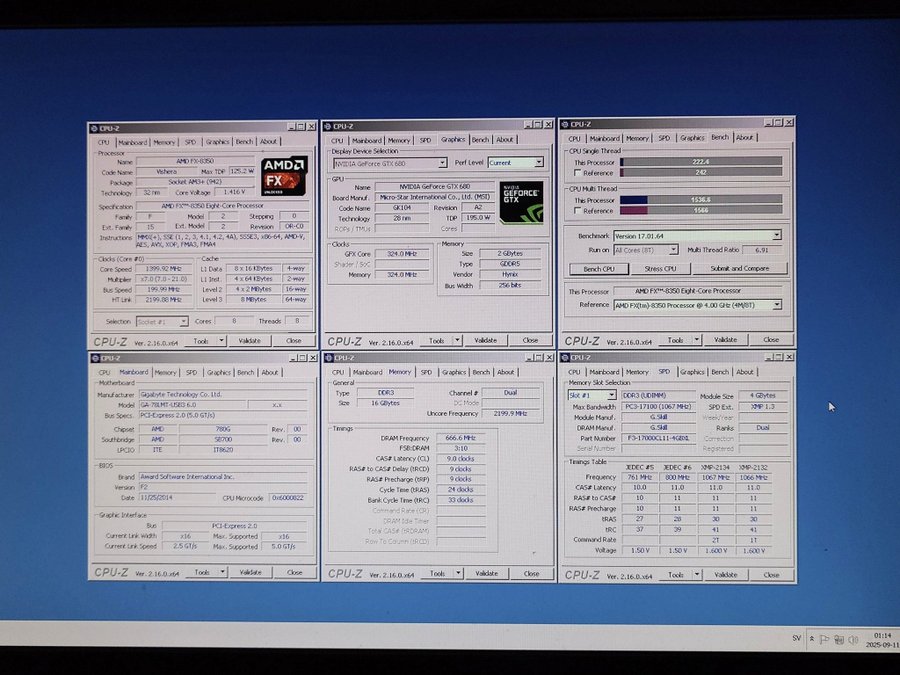The image size is (900, 675).
Task: Click Validate in the SPD tab window
Action: coord(726,575)
